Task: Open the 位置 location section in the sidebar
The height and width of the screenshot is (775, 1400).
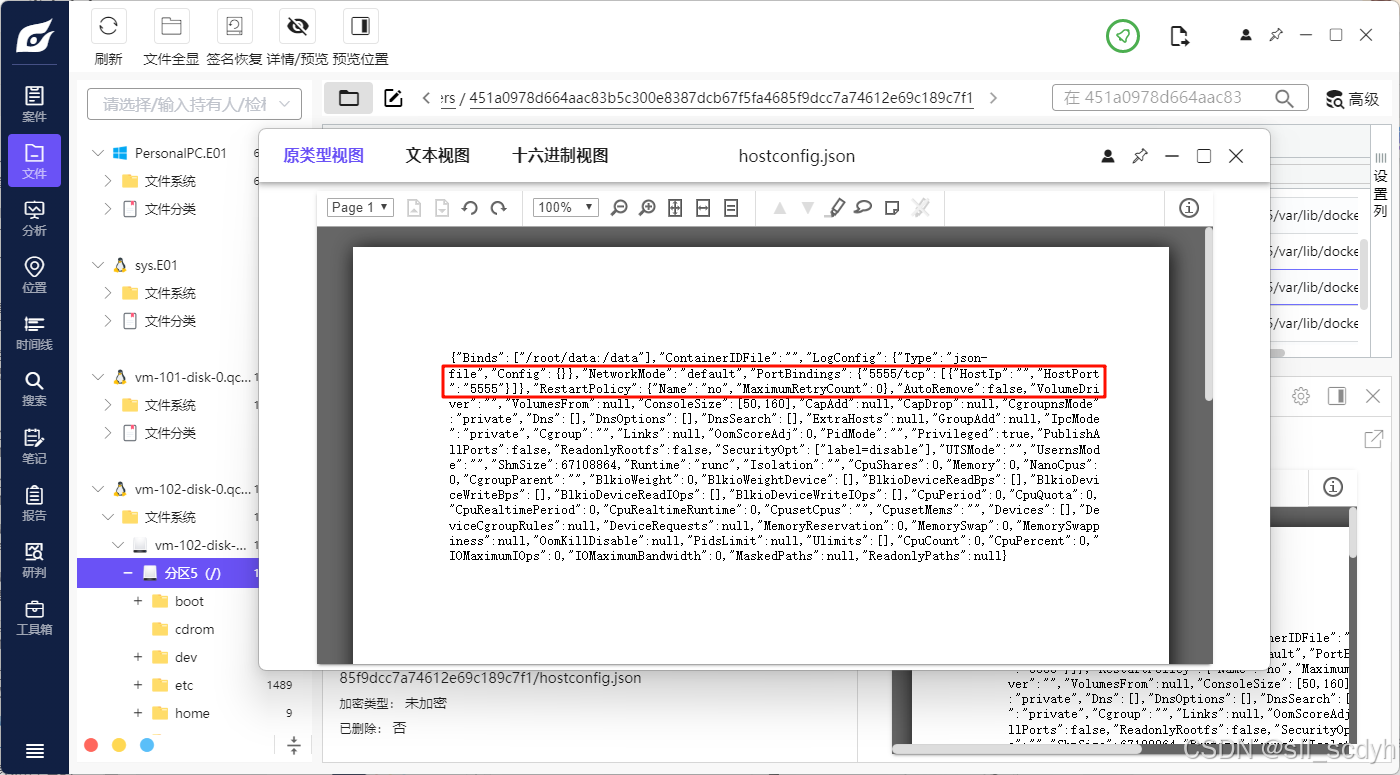Action: [35, 275]
